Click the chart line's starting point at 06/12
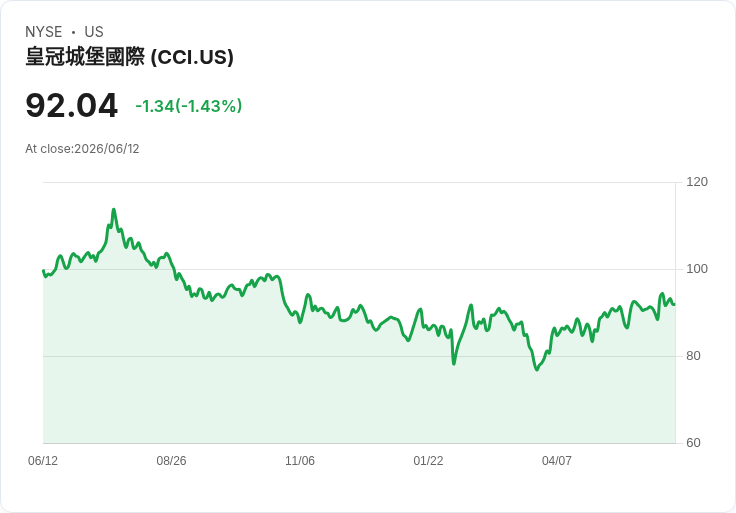This screenshot has height=513, width=736. [43, 271]
